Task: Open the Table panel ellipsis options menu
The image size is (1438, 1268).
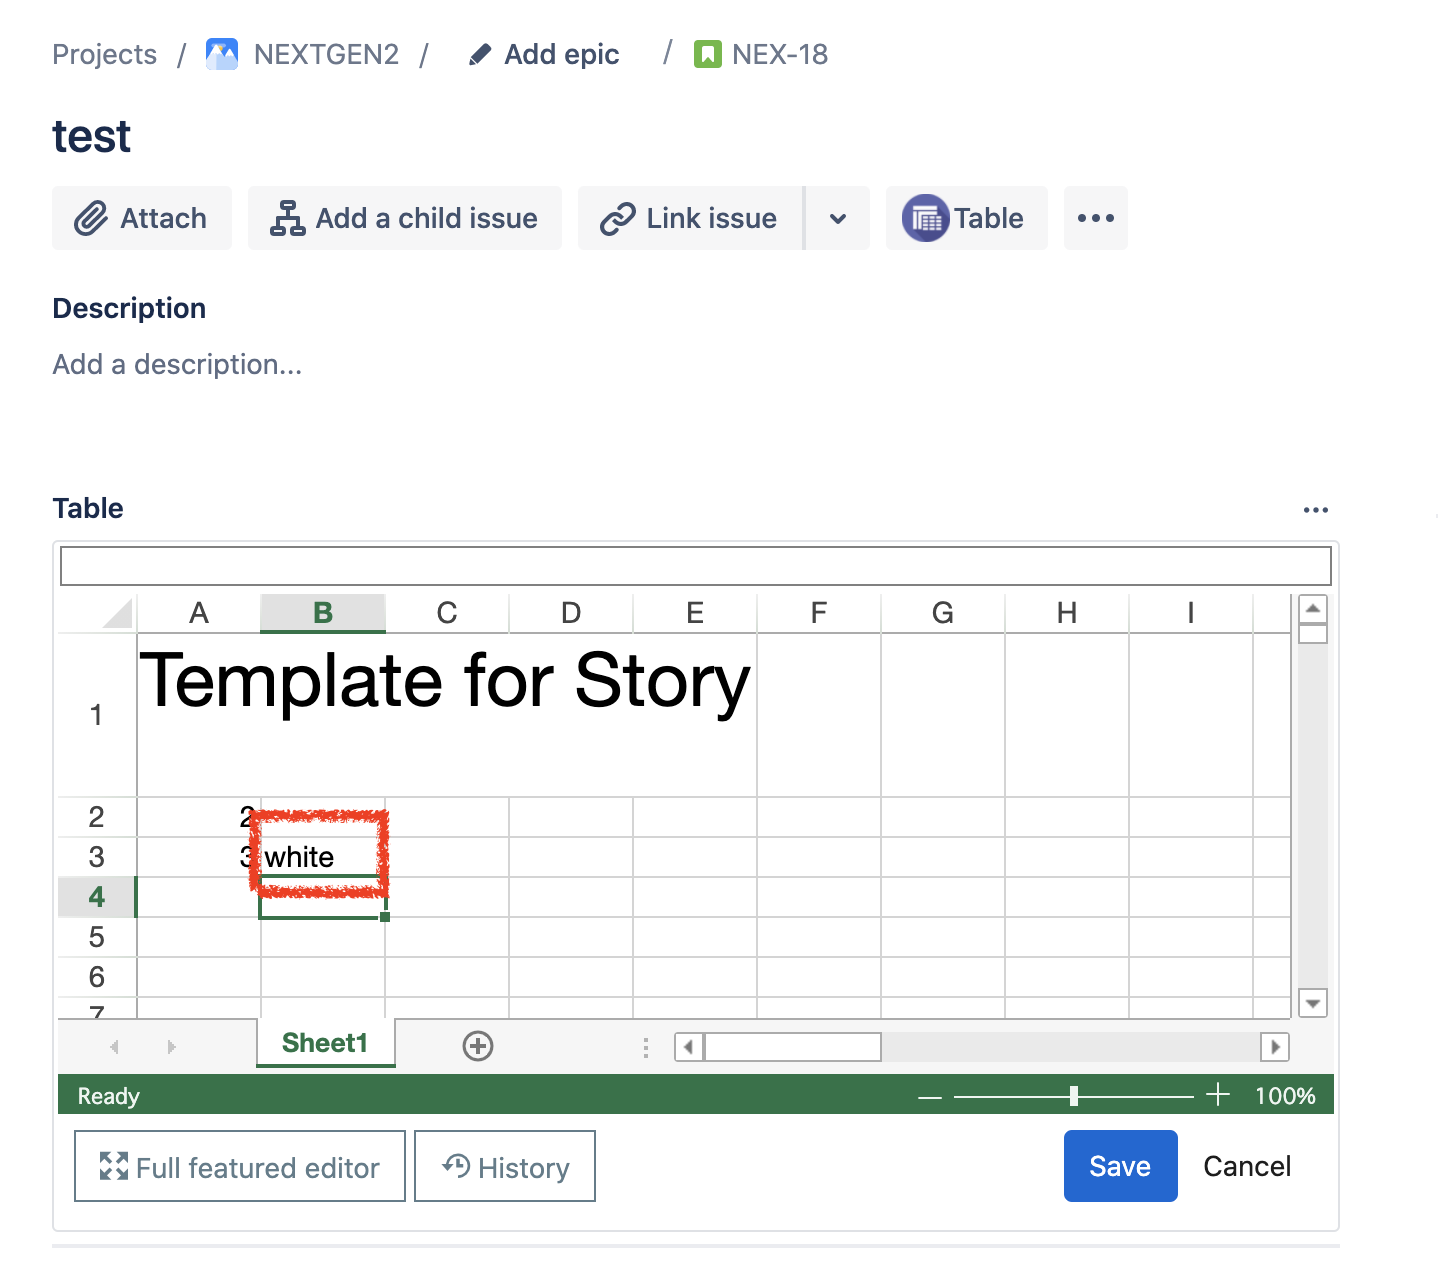Action: (1315, 509)
